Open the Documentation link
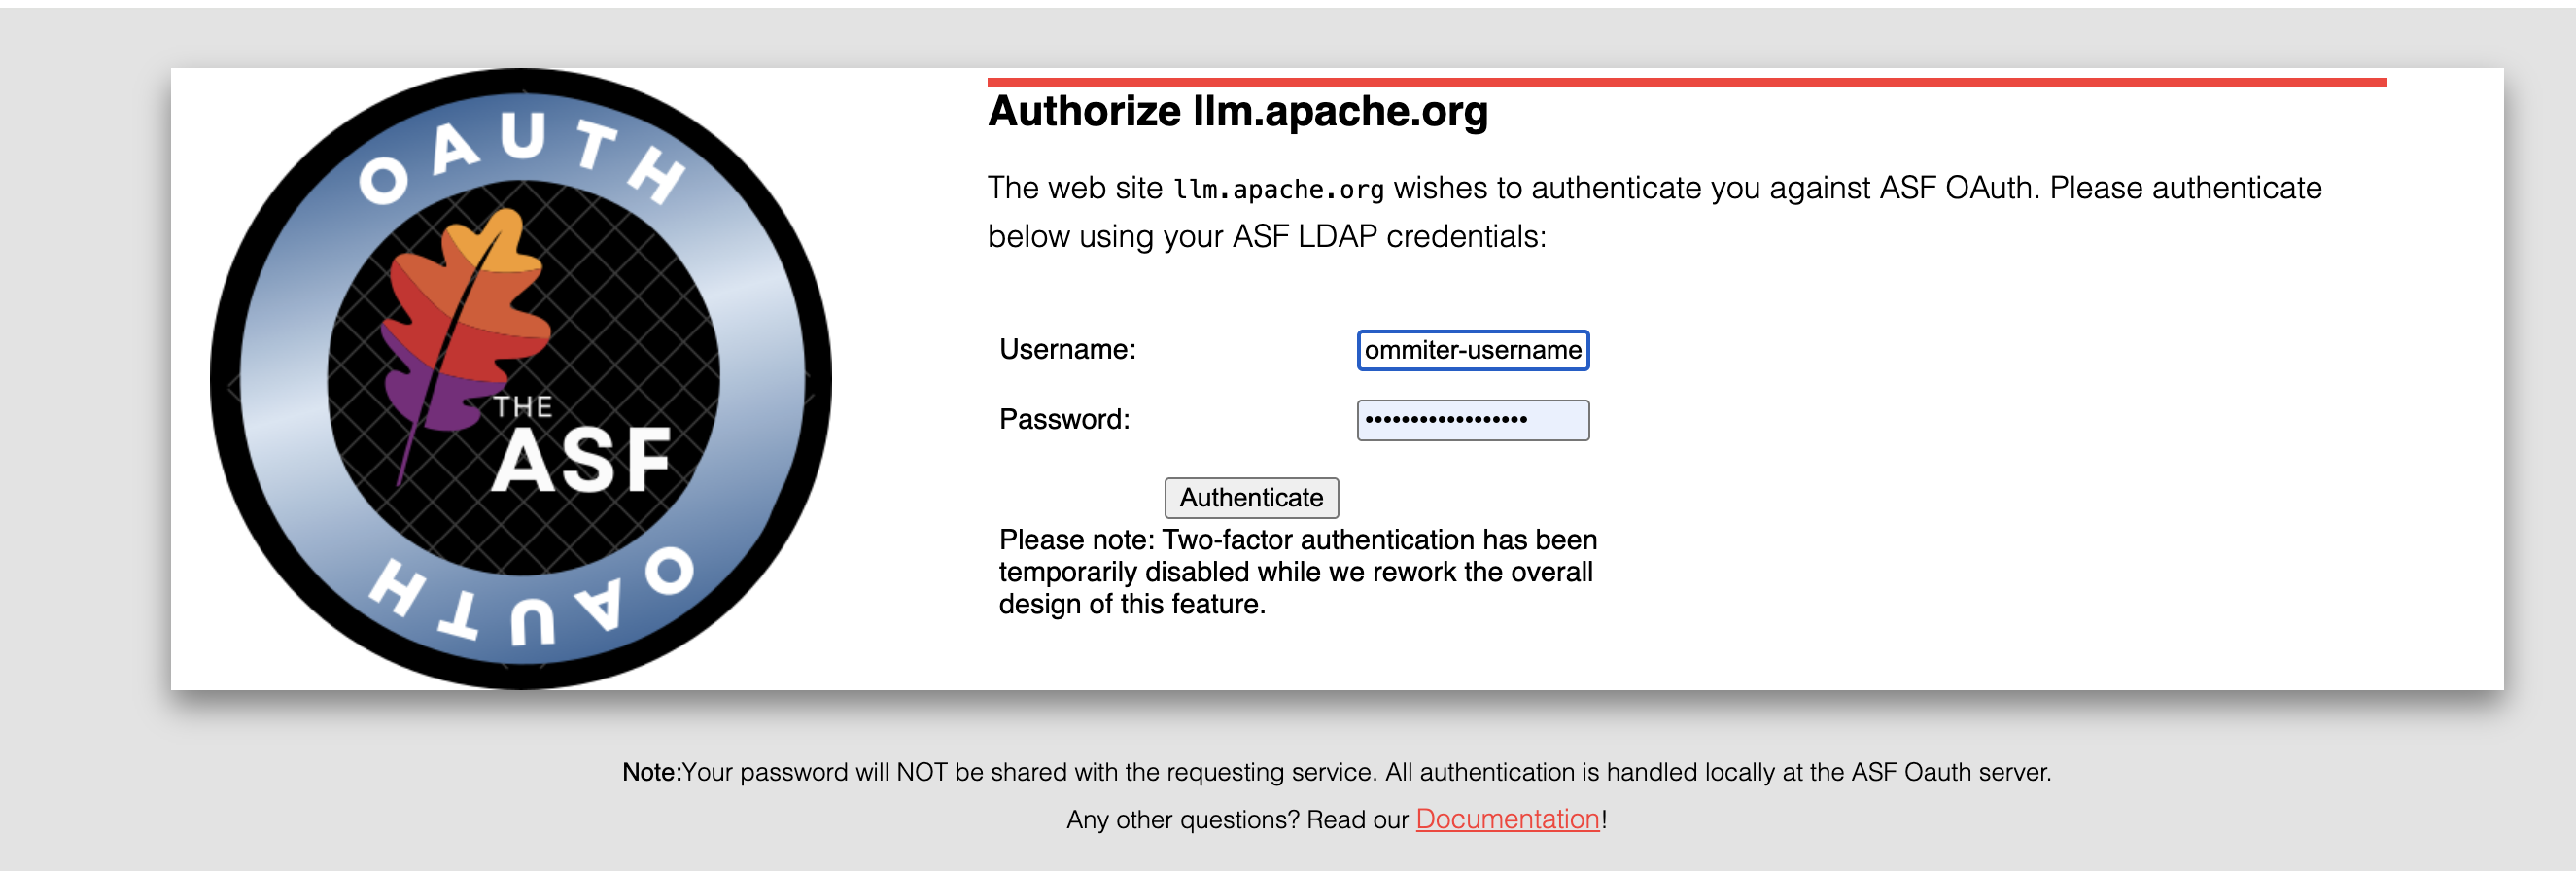This screenshot has height=871, width=2576. click(x=1507, y=819)
